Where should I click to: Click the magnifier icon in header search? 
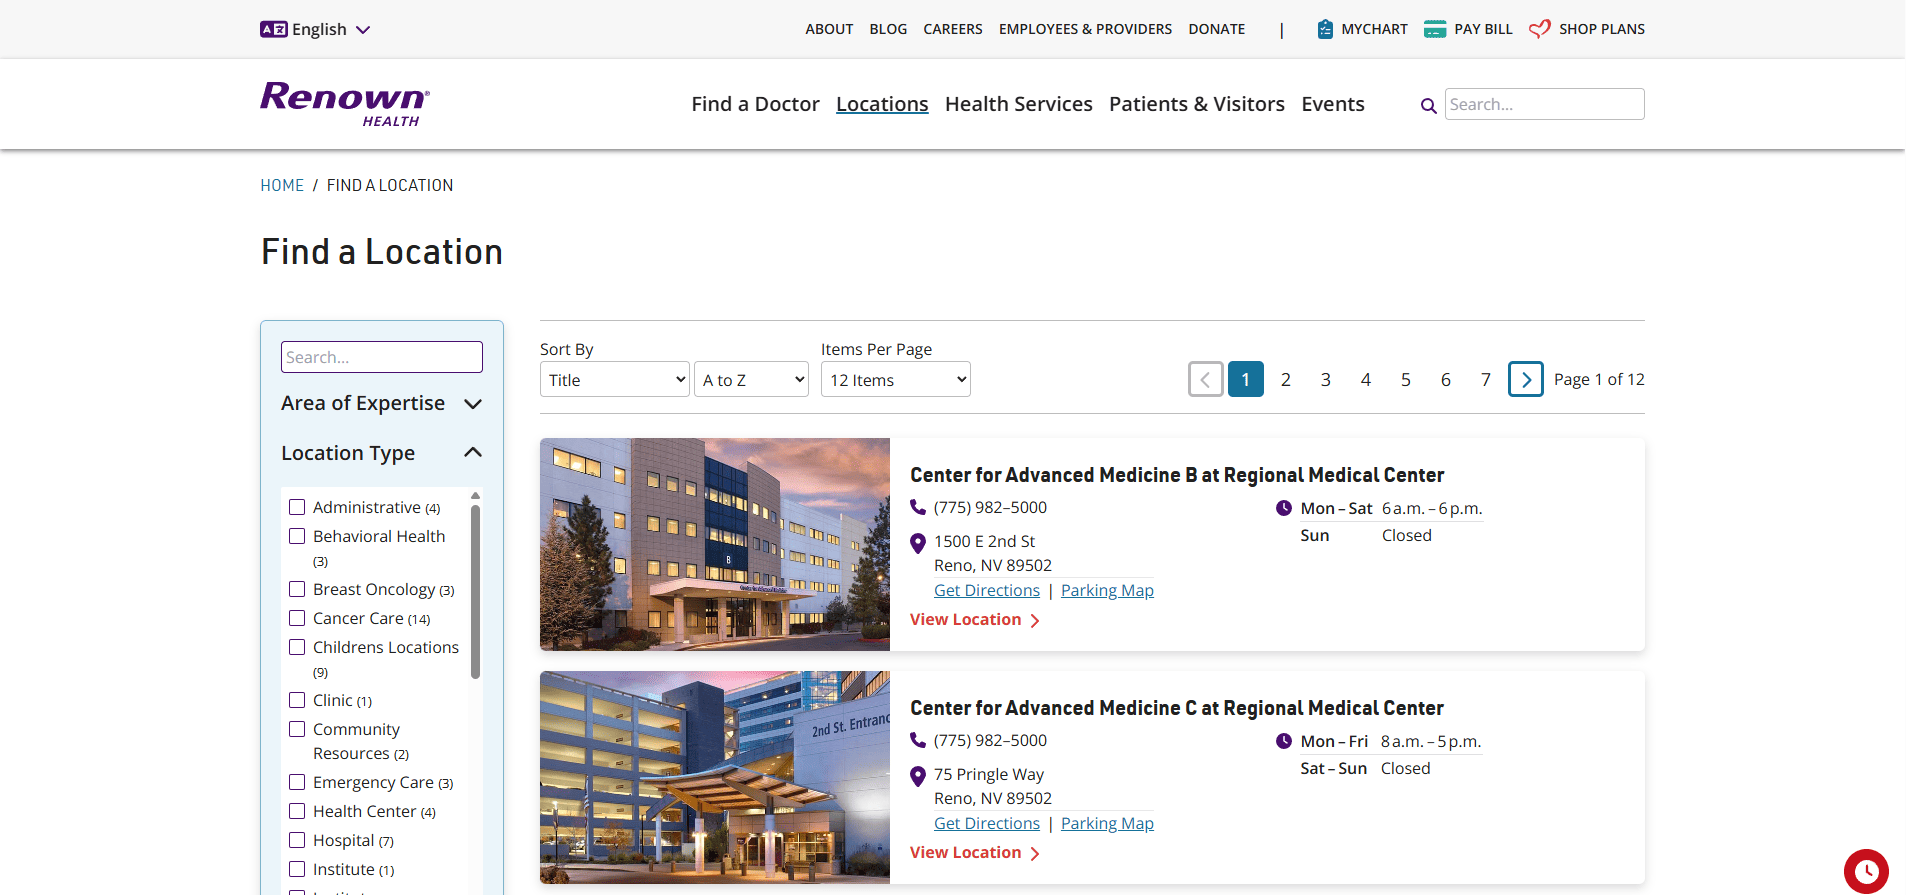[x=1429, y=105]
